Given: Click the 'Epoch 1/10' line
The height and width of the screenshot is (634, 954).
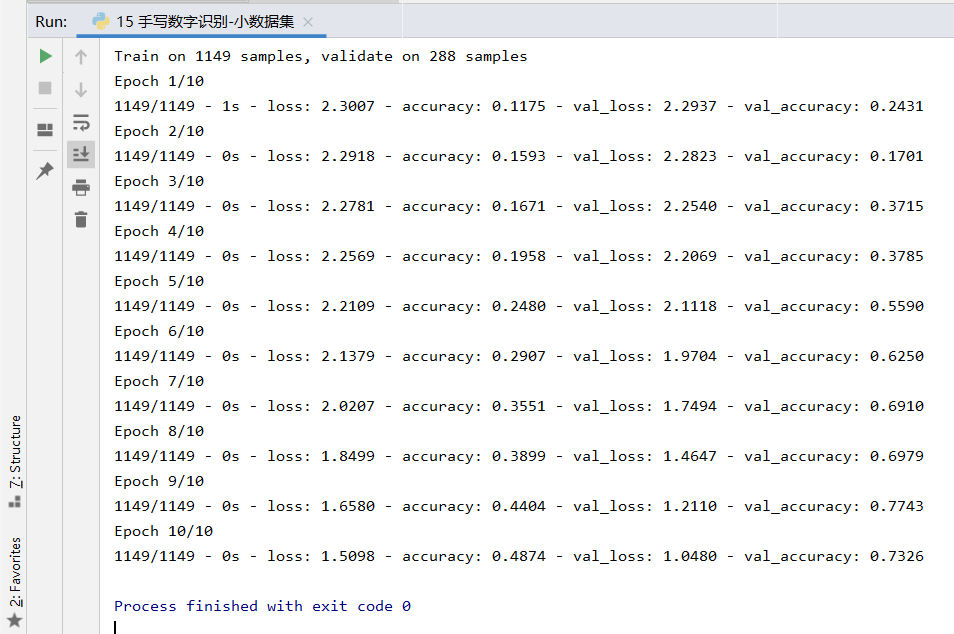Looking at the screenshot, I should (159, 82).
